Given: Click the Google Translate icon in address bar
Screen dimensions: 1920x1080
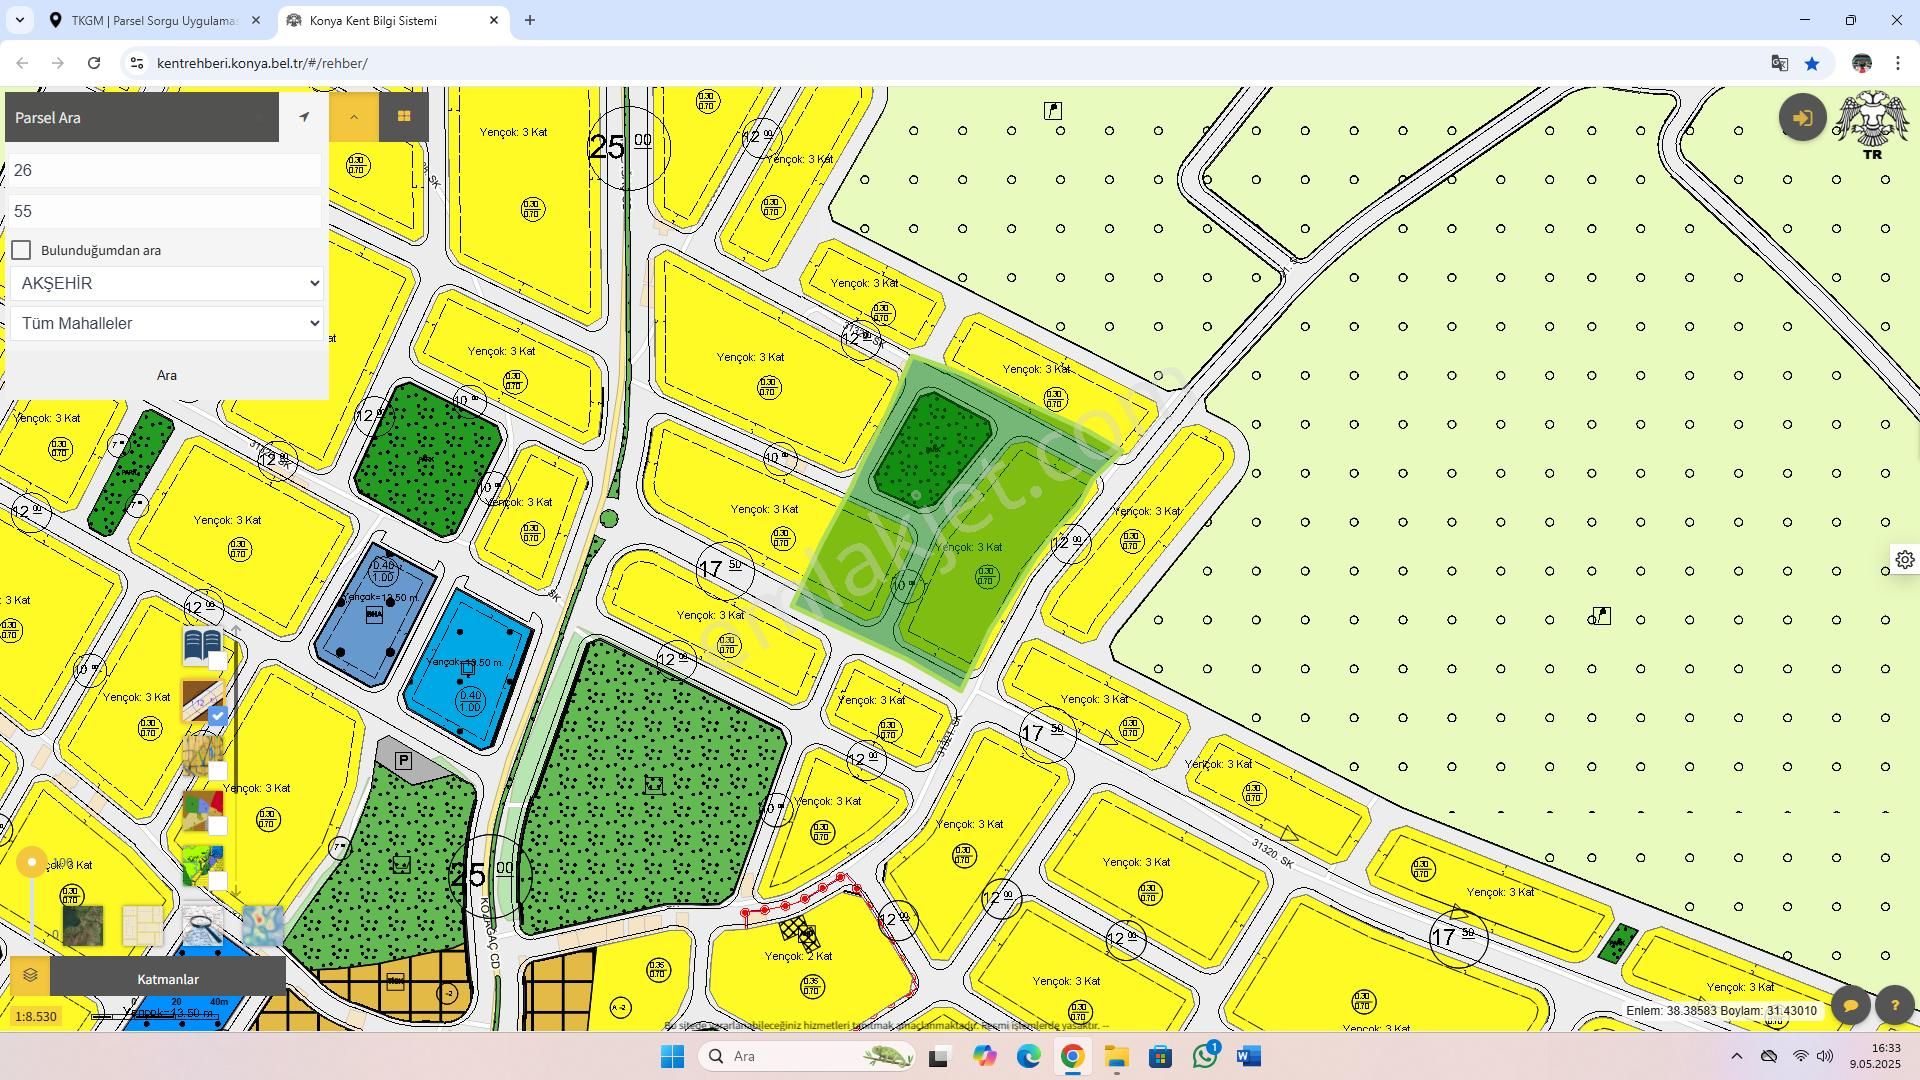Looking at the screenshot, I should click(x=1779, y=63).
